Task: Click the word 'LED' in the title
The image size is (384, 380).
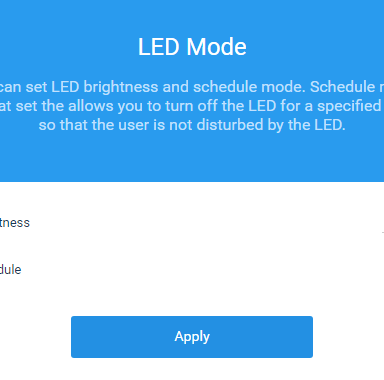Action: (x=159, y=47)
